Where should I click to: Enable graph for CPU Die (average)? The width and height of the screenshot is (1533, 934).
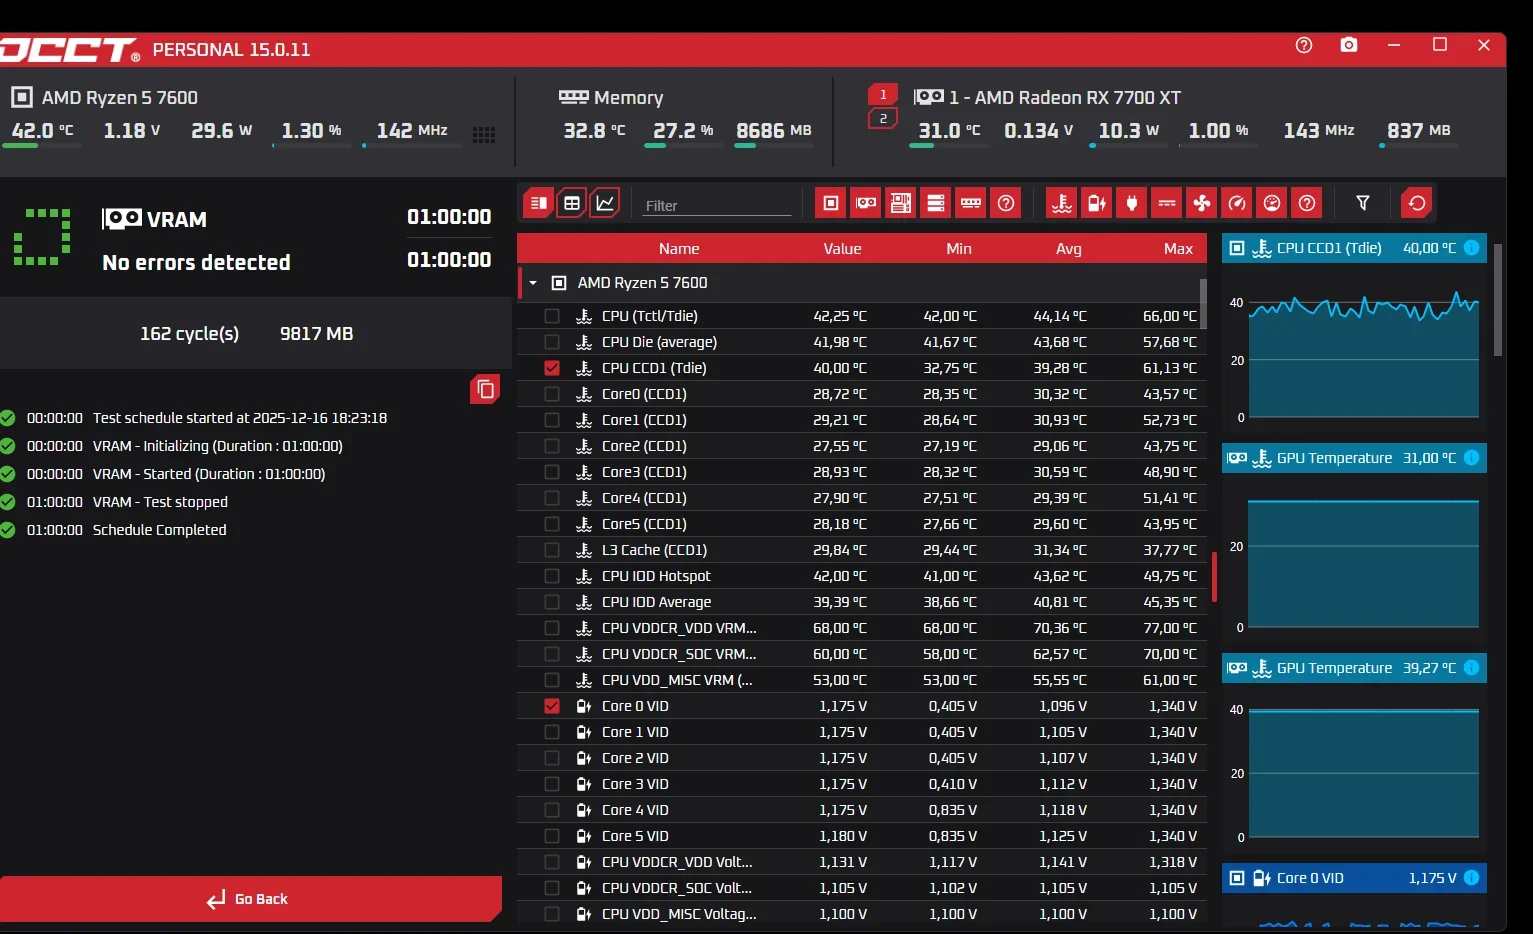coord(552,342)
